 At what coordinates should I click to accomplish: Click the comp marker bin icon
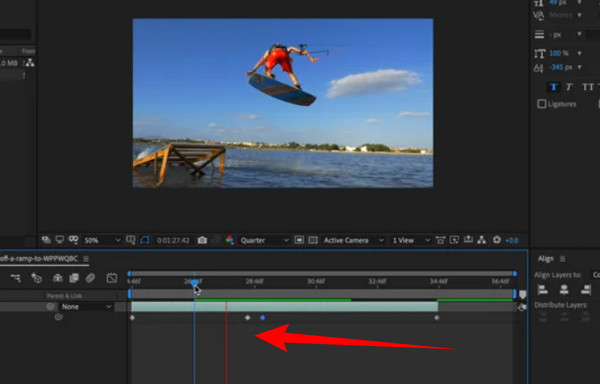(522, 294)
